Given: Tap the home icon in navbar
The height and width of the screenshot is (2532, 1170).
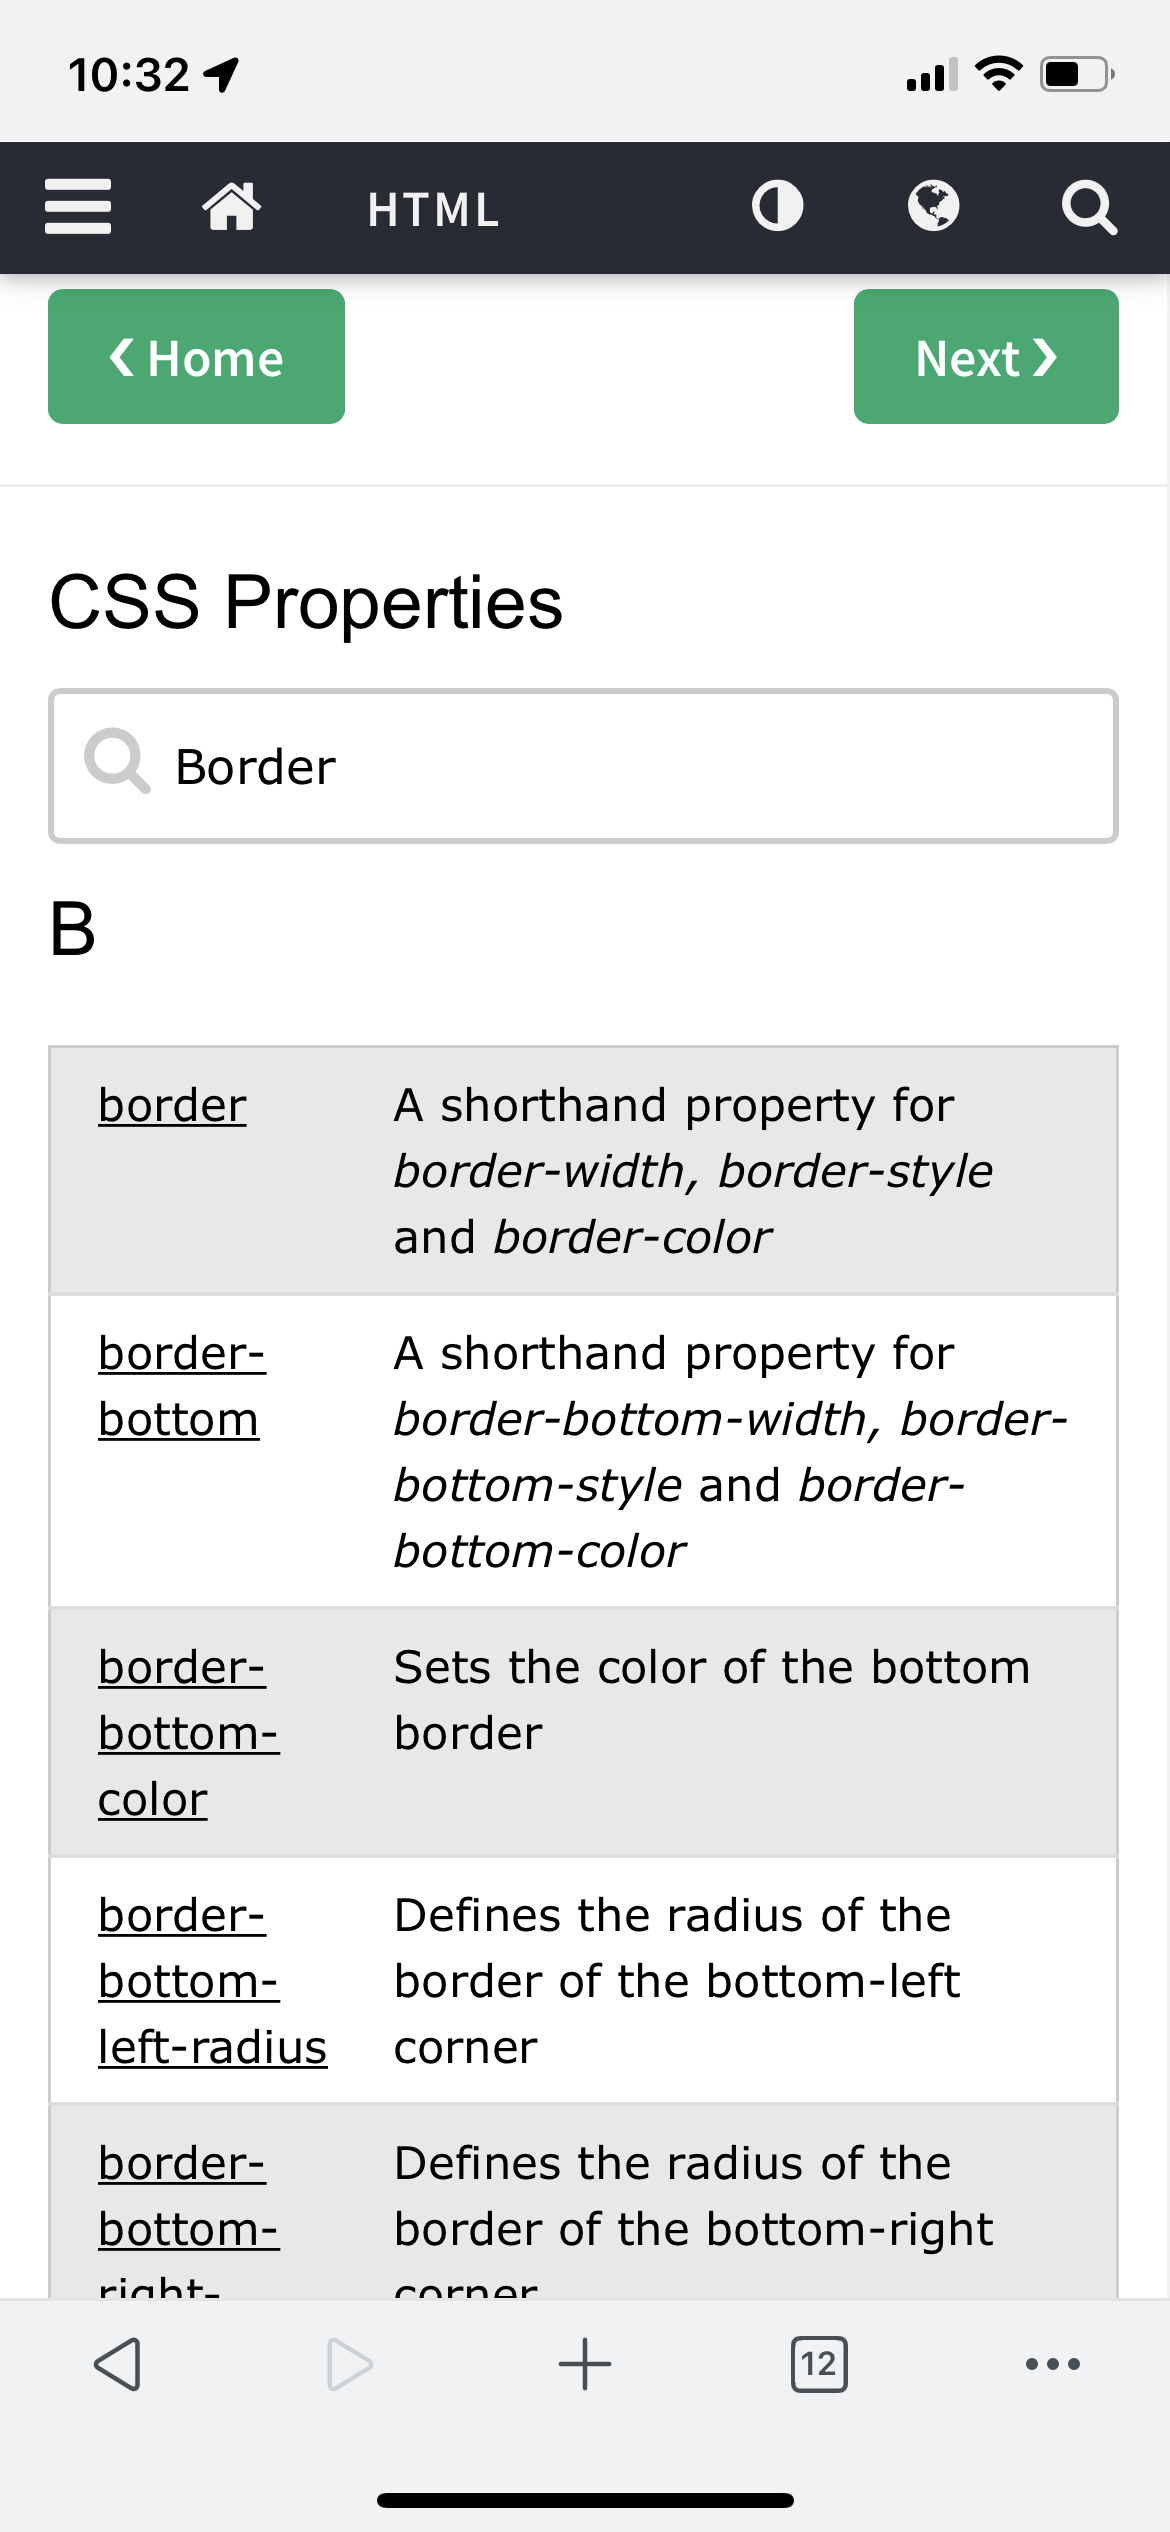Looking at the screenshot, I should click(x=231, y=207).
